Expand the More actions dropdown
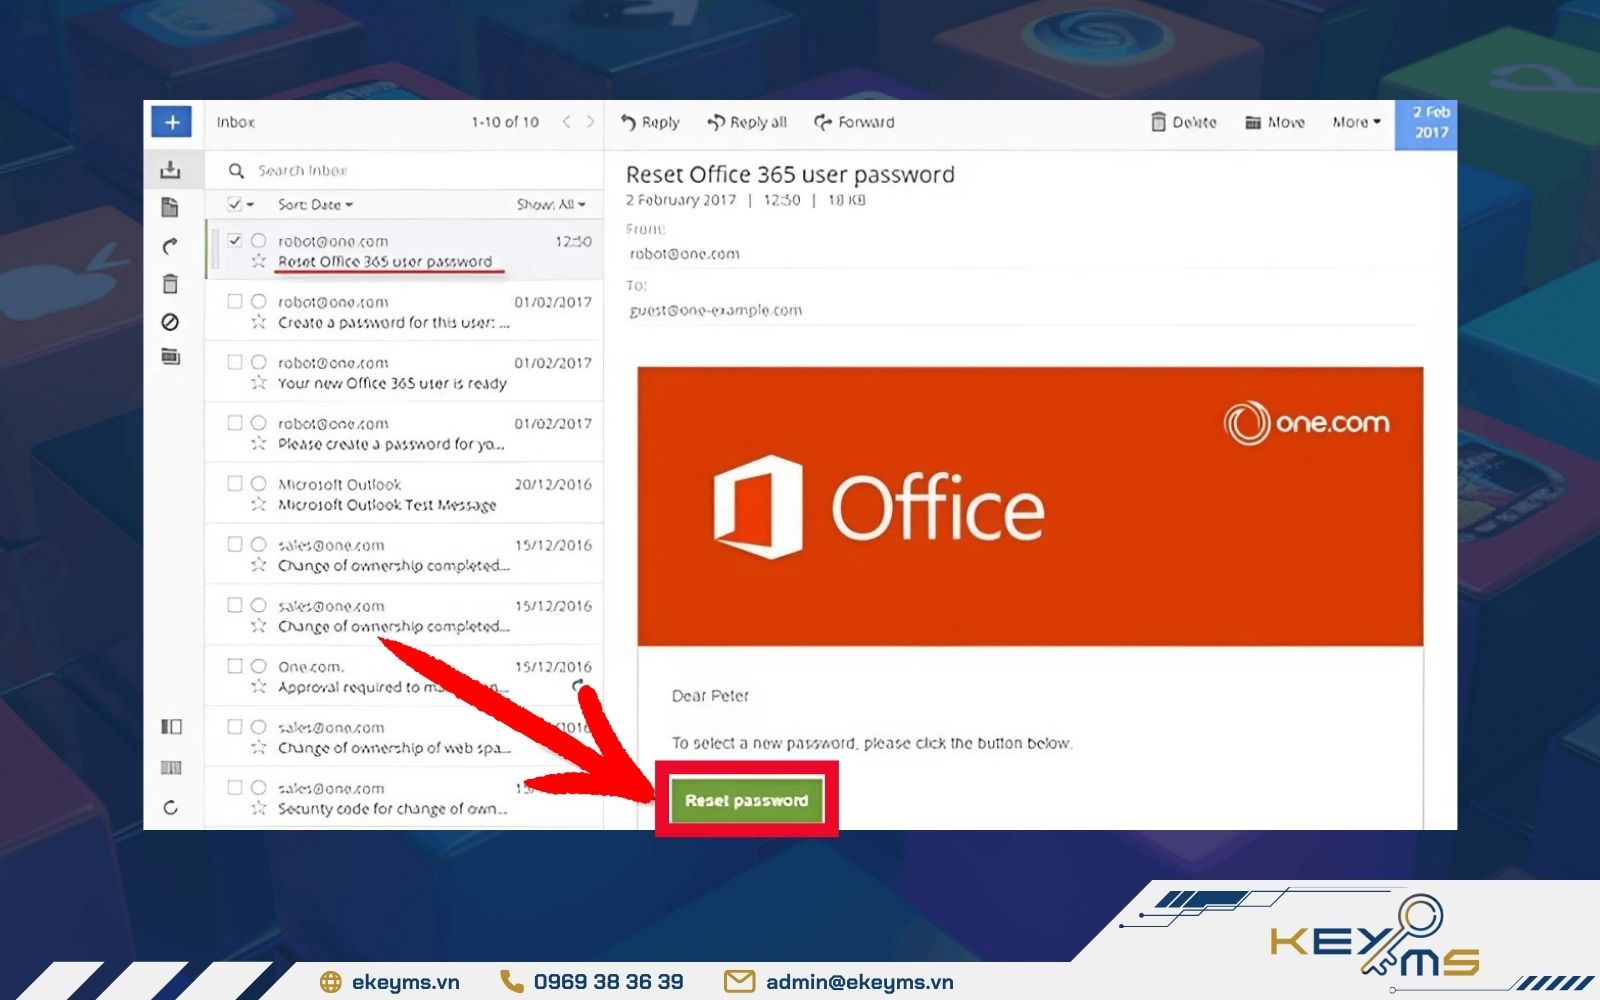The height and width of the screenshot is (1000, 1600). point(1356,122)
